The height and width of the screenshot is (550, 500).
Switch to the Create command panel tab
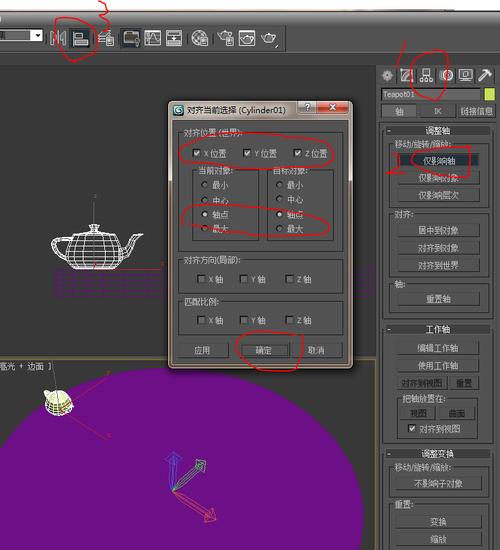[x=387, y=75]
